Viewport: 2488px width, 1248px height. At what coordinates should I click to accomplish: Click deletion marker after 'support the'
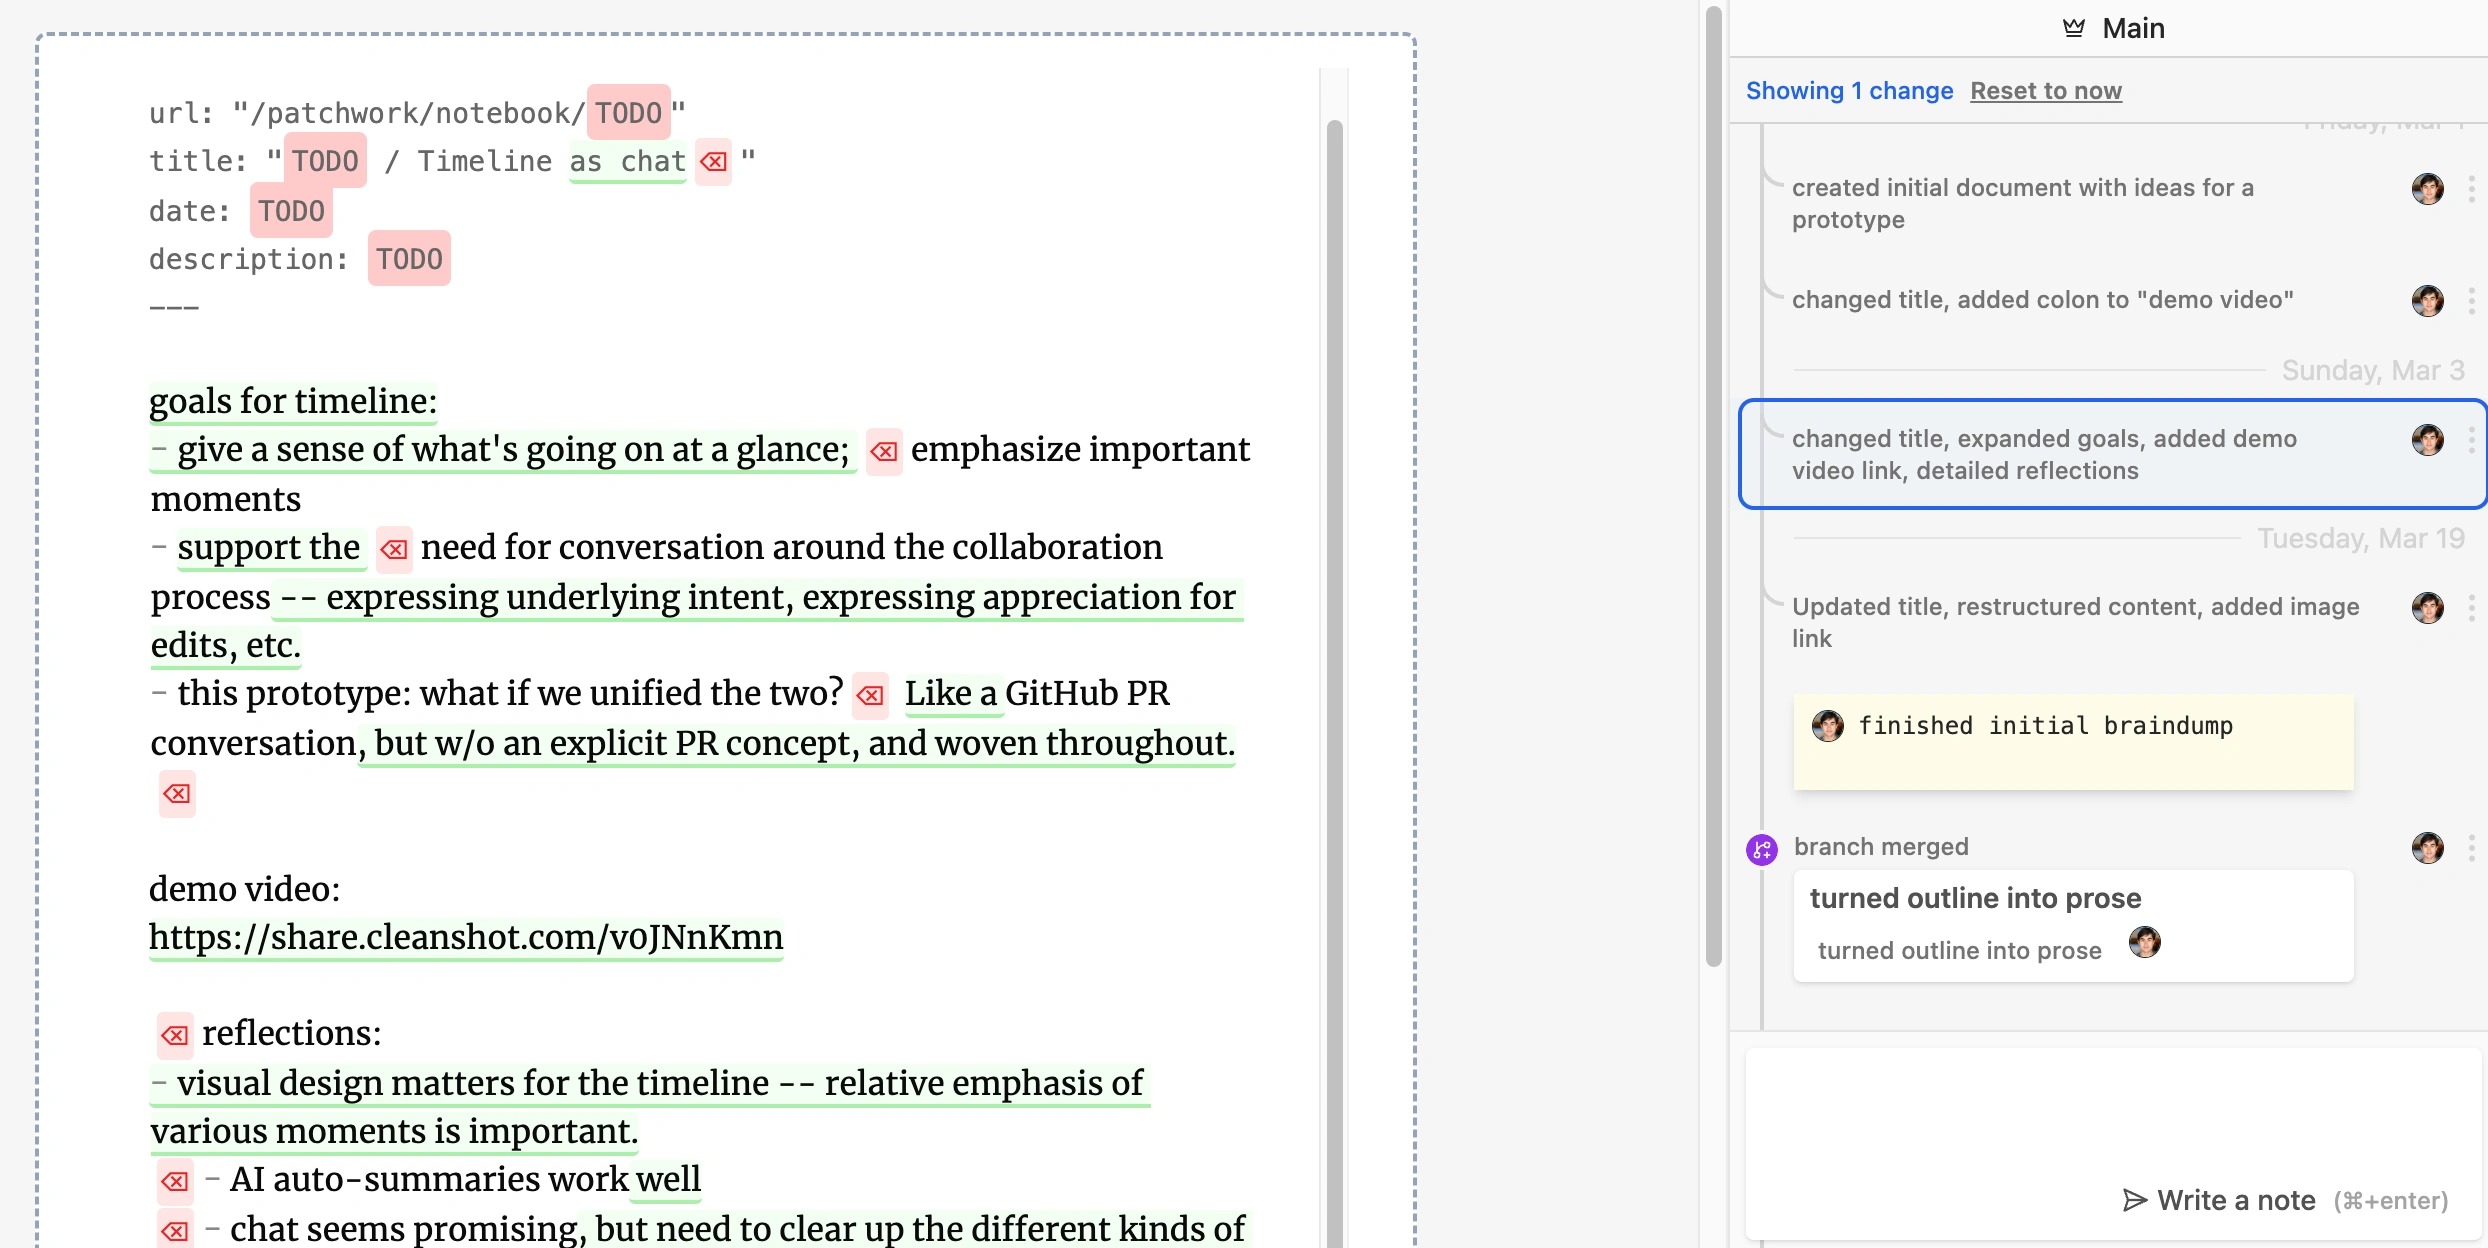click(x=394, y=549)
